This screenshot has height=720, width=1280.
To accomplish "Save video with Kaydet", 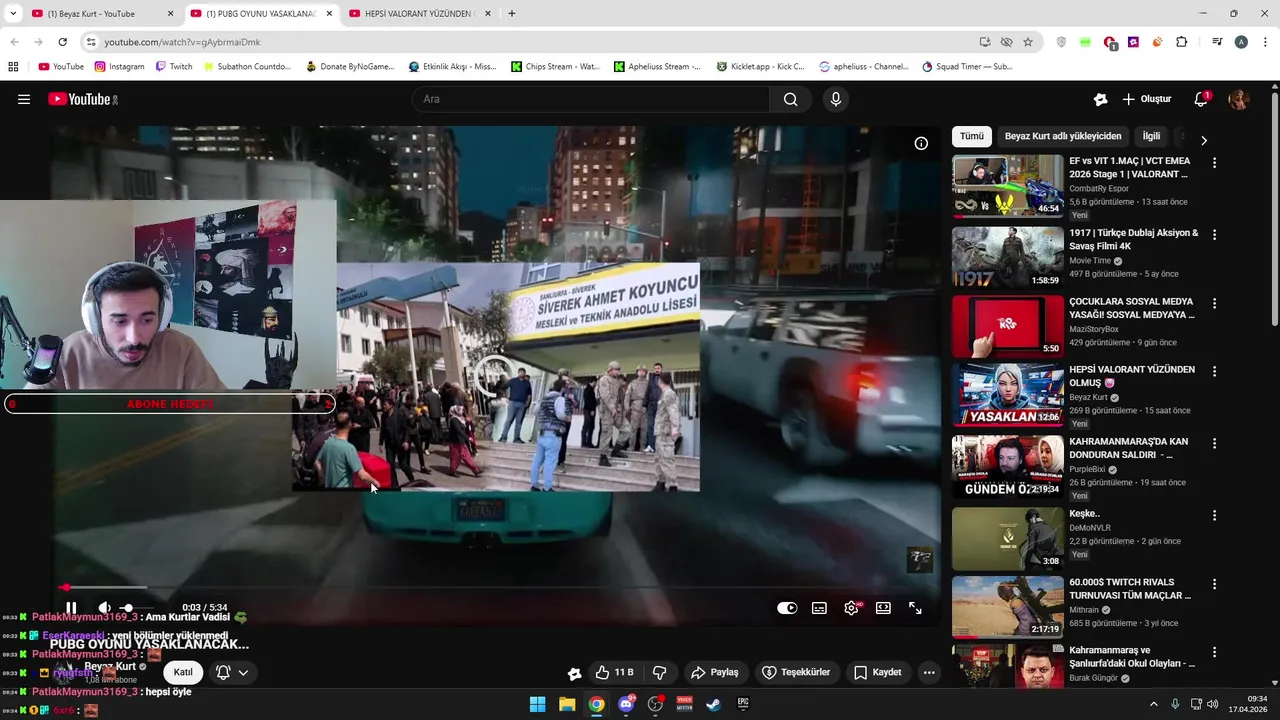I will tap(878, 673).
